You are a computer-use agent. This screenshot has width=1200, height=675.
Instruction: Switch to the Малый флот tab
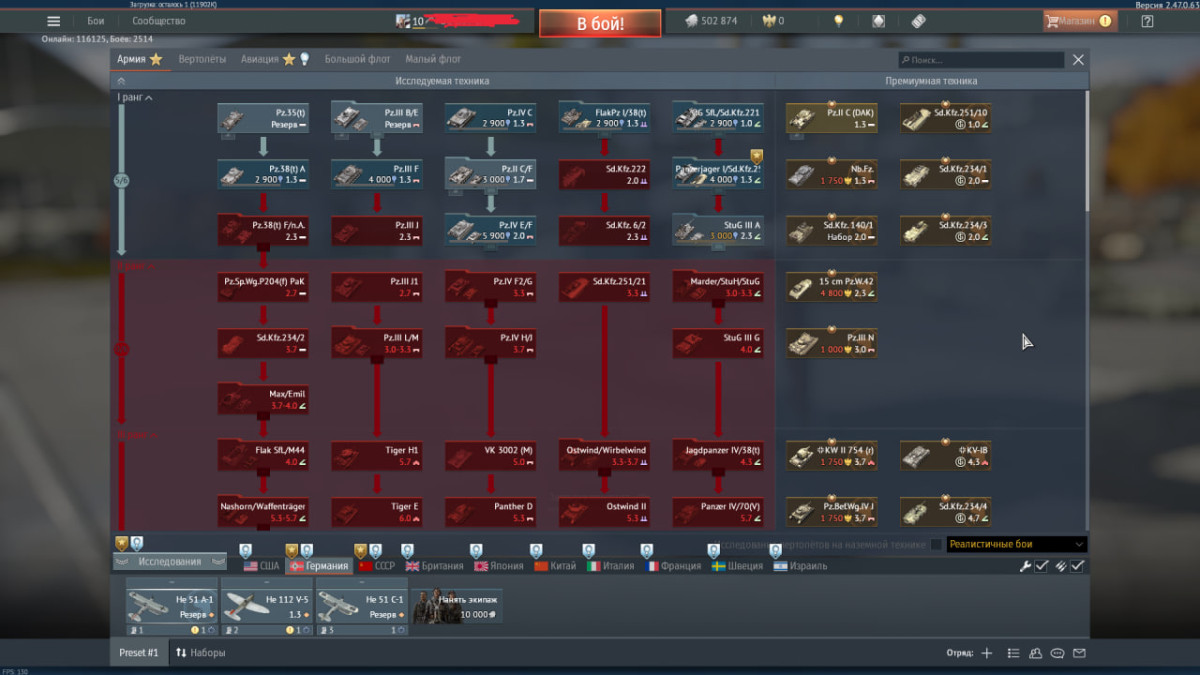point(433,60)
